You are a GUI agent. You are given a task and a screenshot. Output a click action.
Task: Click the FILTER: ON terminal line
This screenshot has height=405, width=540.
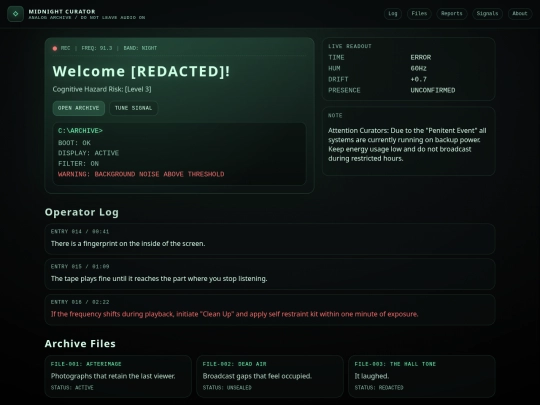click(79, 164)
